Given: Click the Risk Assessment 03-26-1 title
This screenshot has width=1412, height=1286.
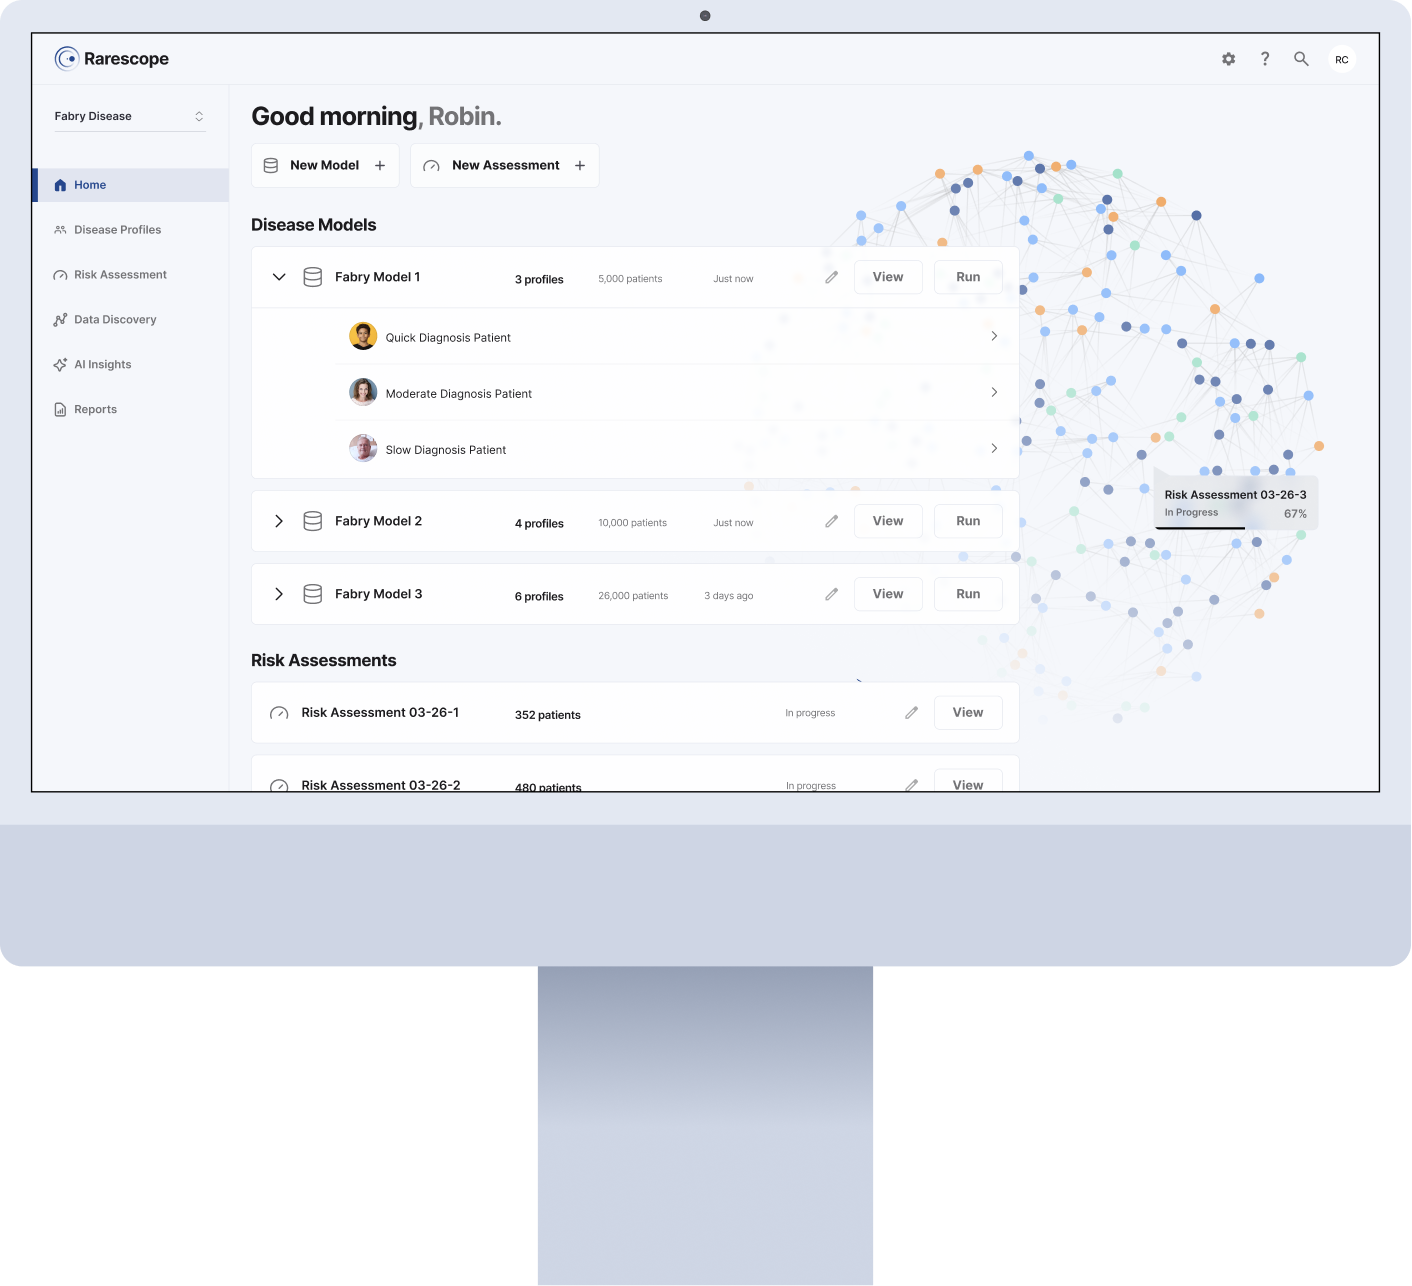Looking at the screenshot, I should point(380,713).
